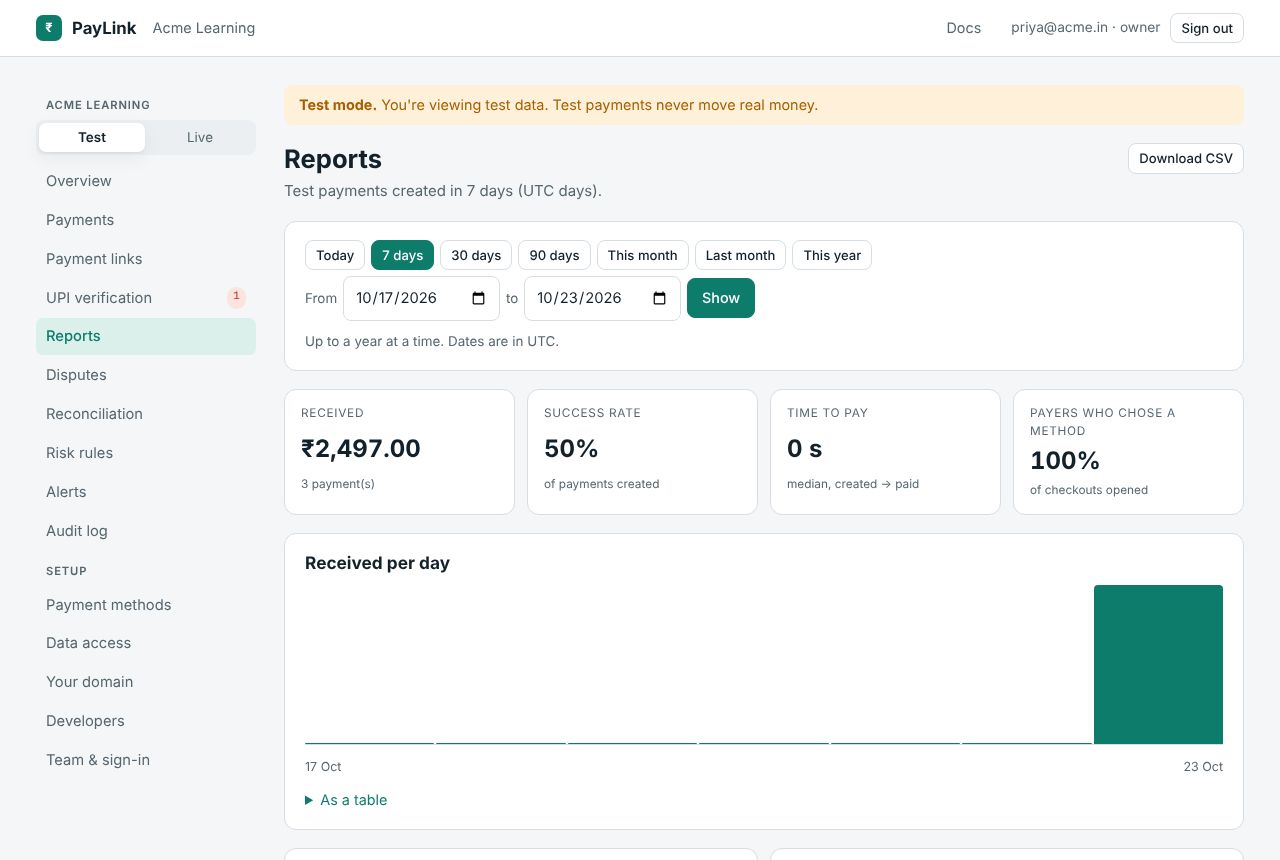Switch to Test mode
The height and width of the screenshot is (860, 1280).
tap(92, 137)
